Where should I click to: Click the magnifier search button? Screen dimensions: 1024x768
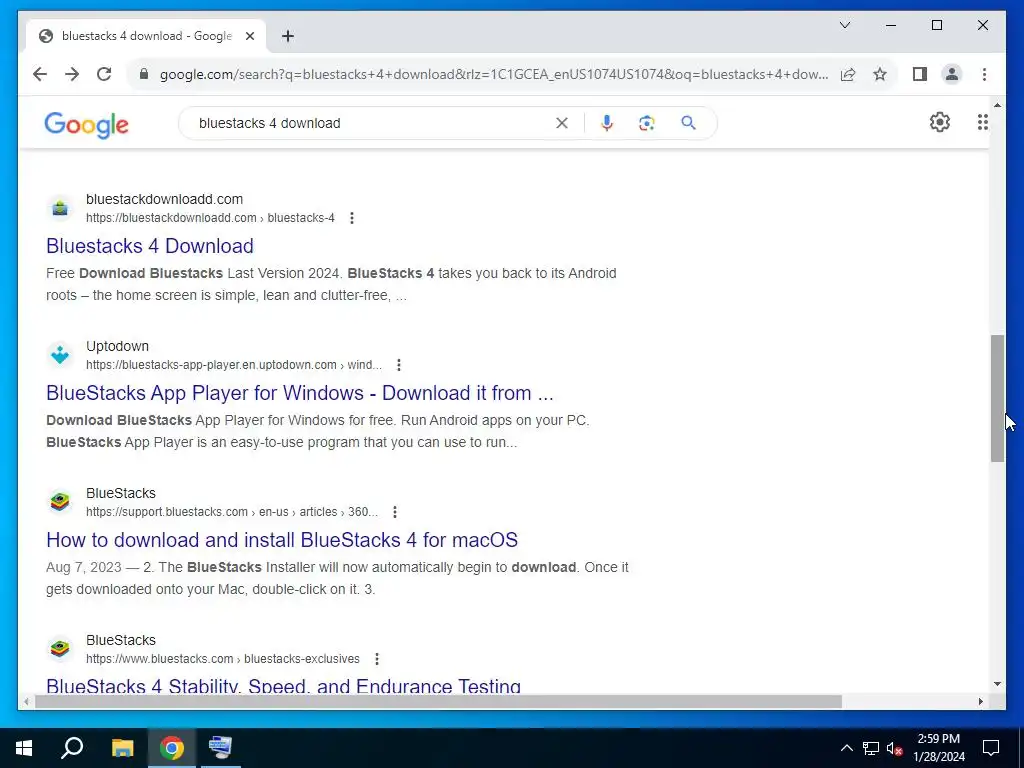(x=688, y=123)
